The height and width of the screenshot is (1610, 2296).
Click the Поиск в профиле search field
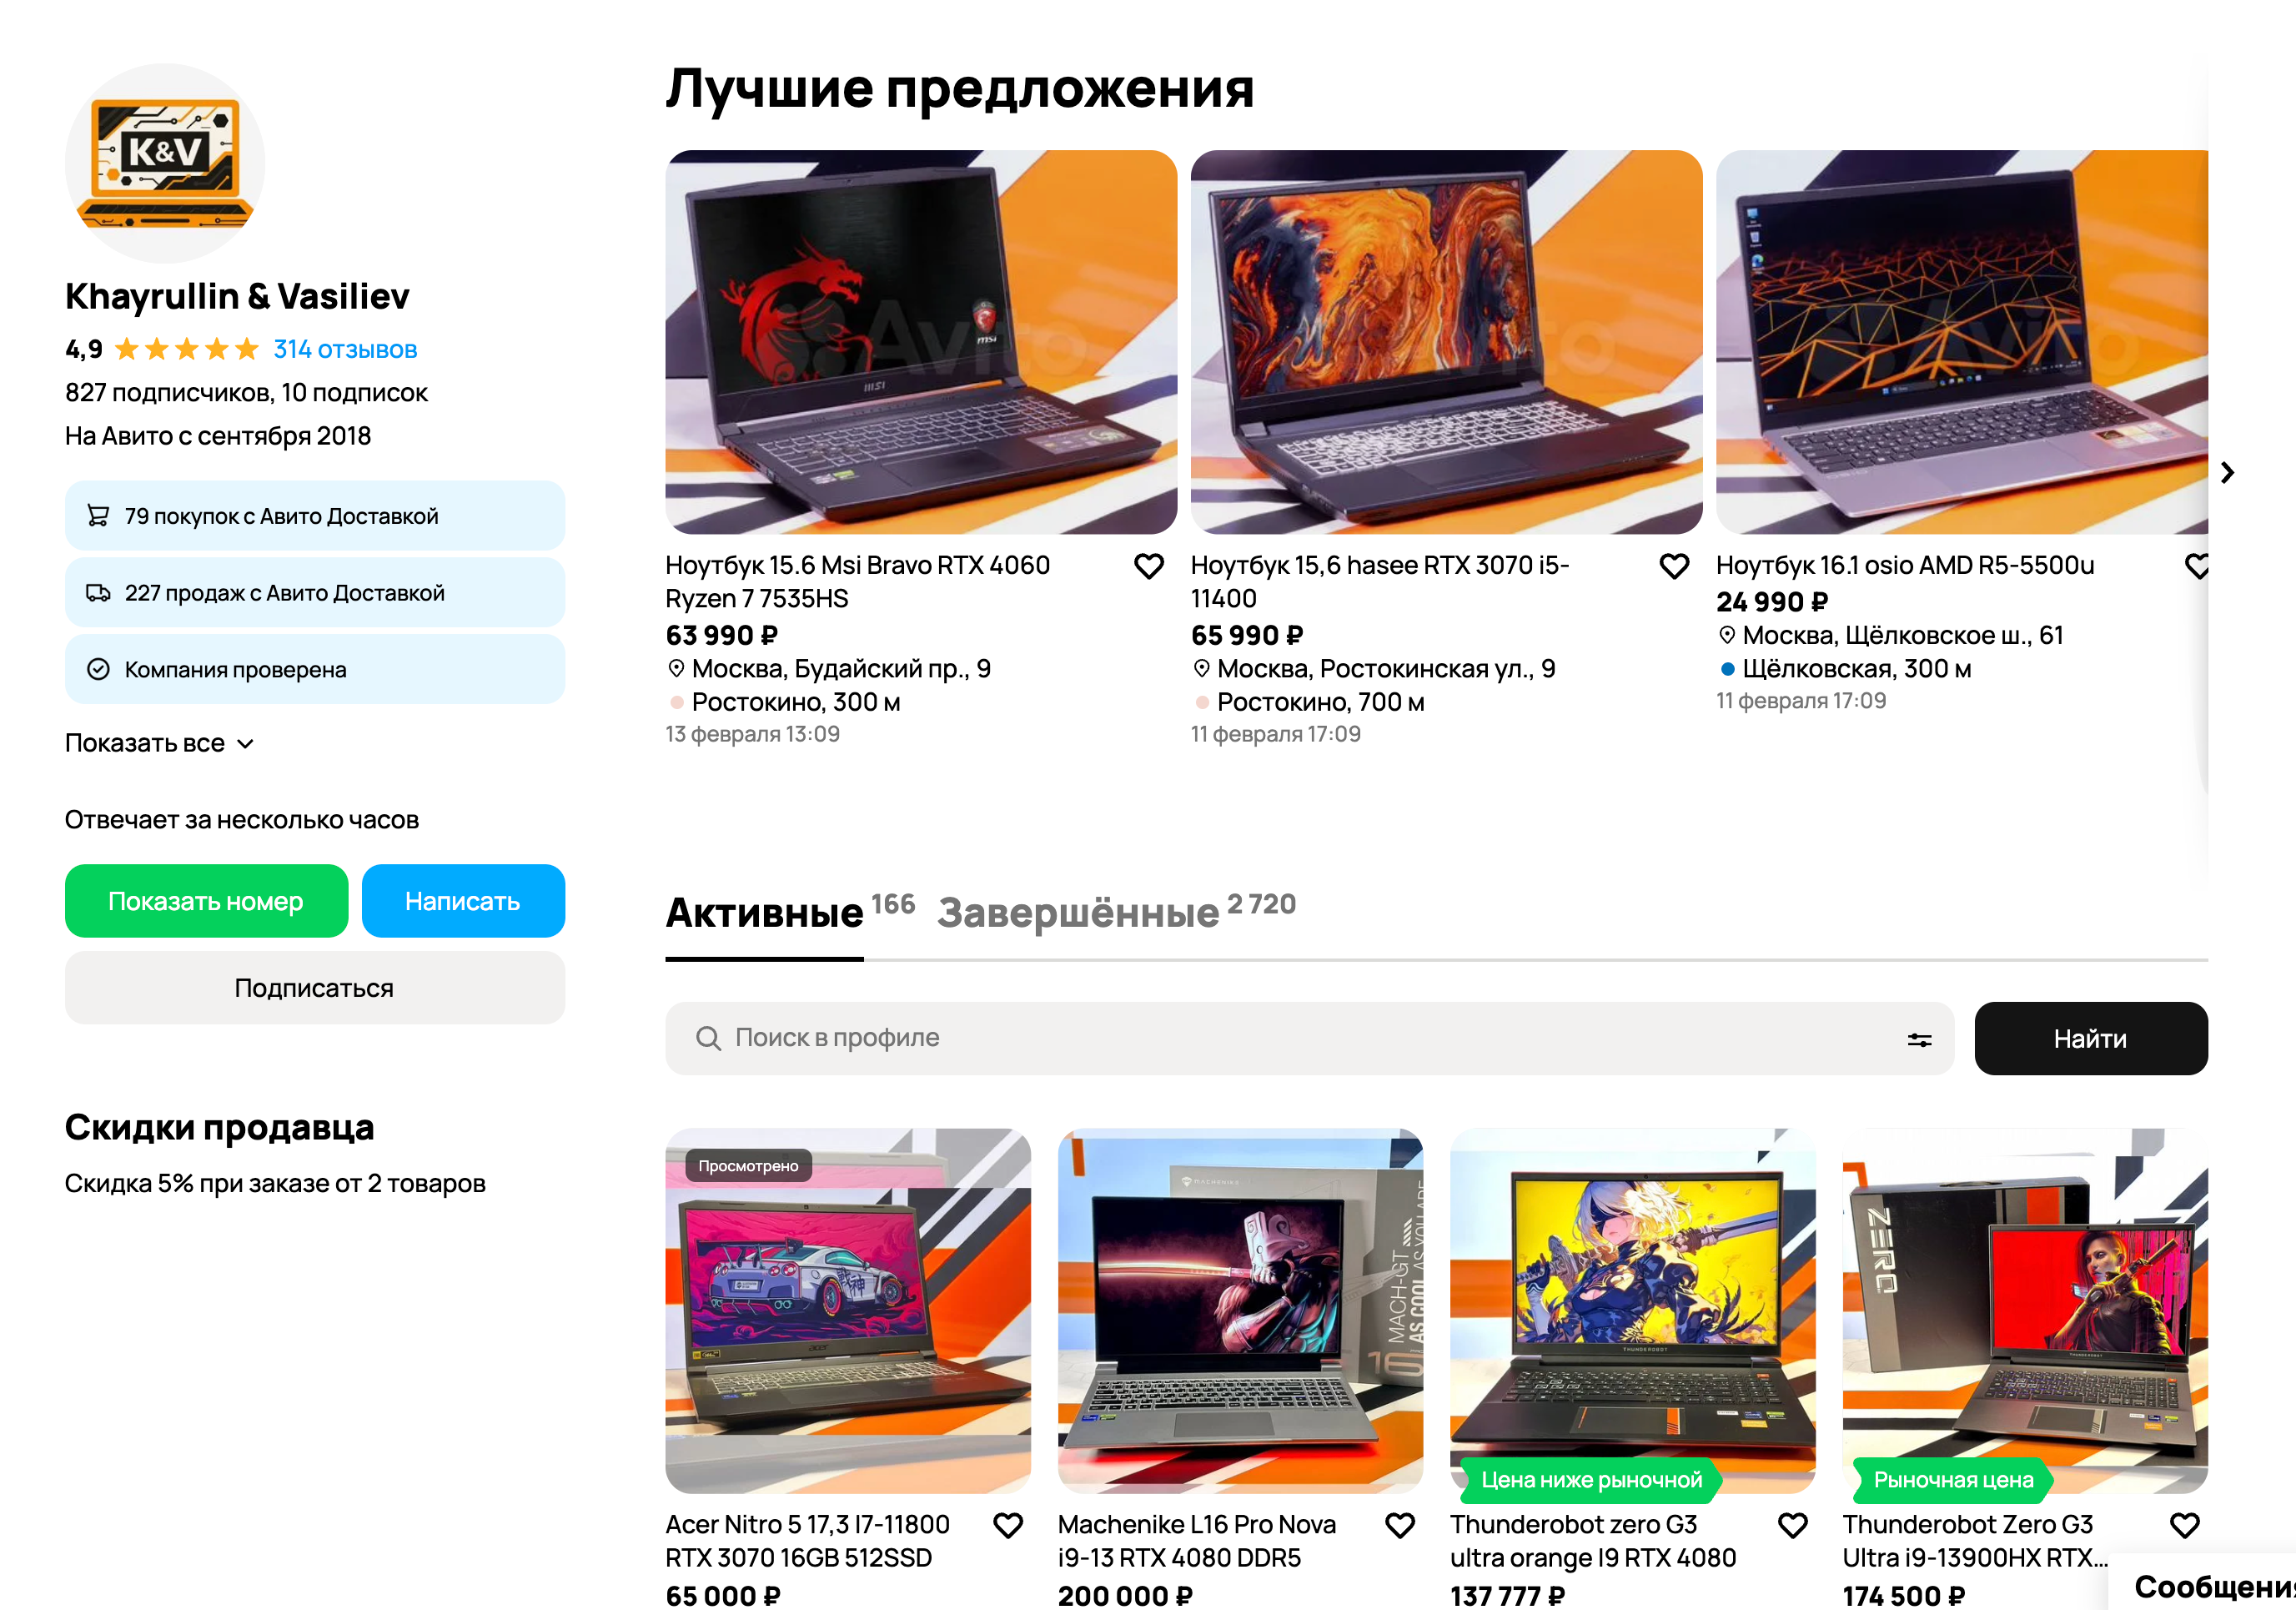pos(1309,1038)
